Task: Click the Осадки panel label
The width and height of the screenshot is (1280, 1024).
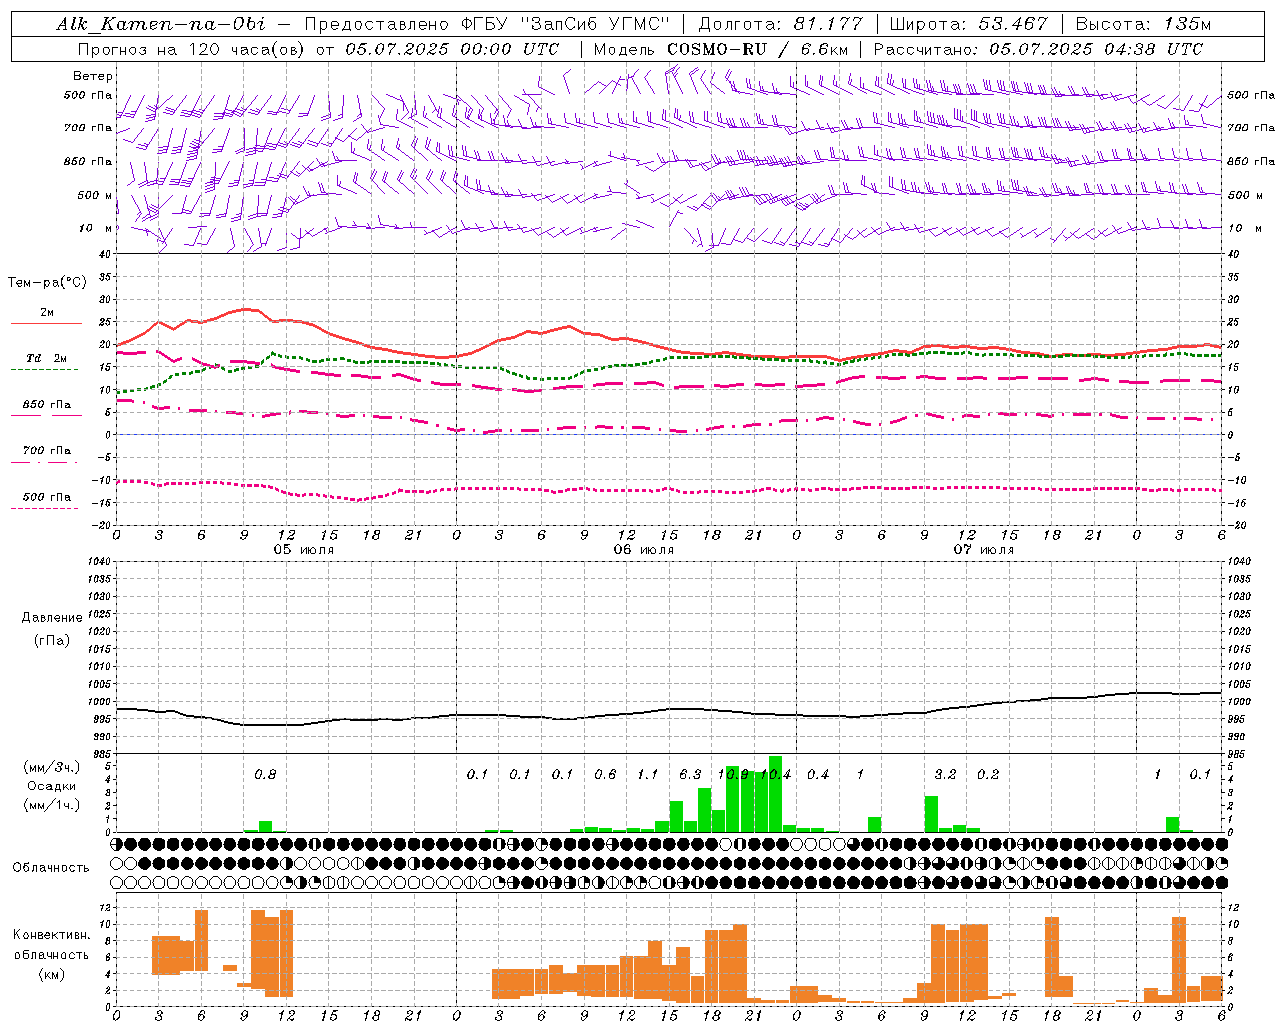Action: click(52, 786)
